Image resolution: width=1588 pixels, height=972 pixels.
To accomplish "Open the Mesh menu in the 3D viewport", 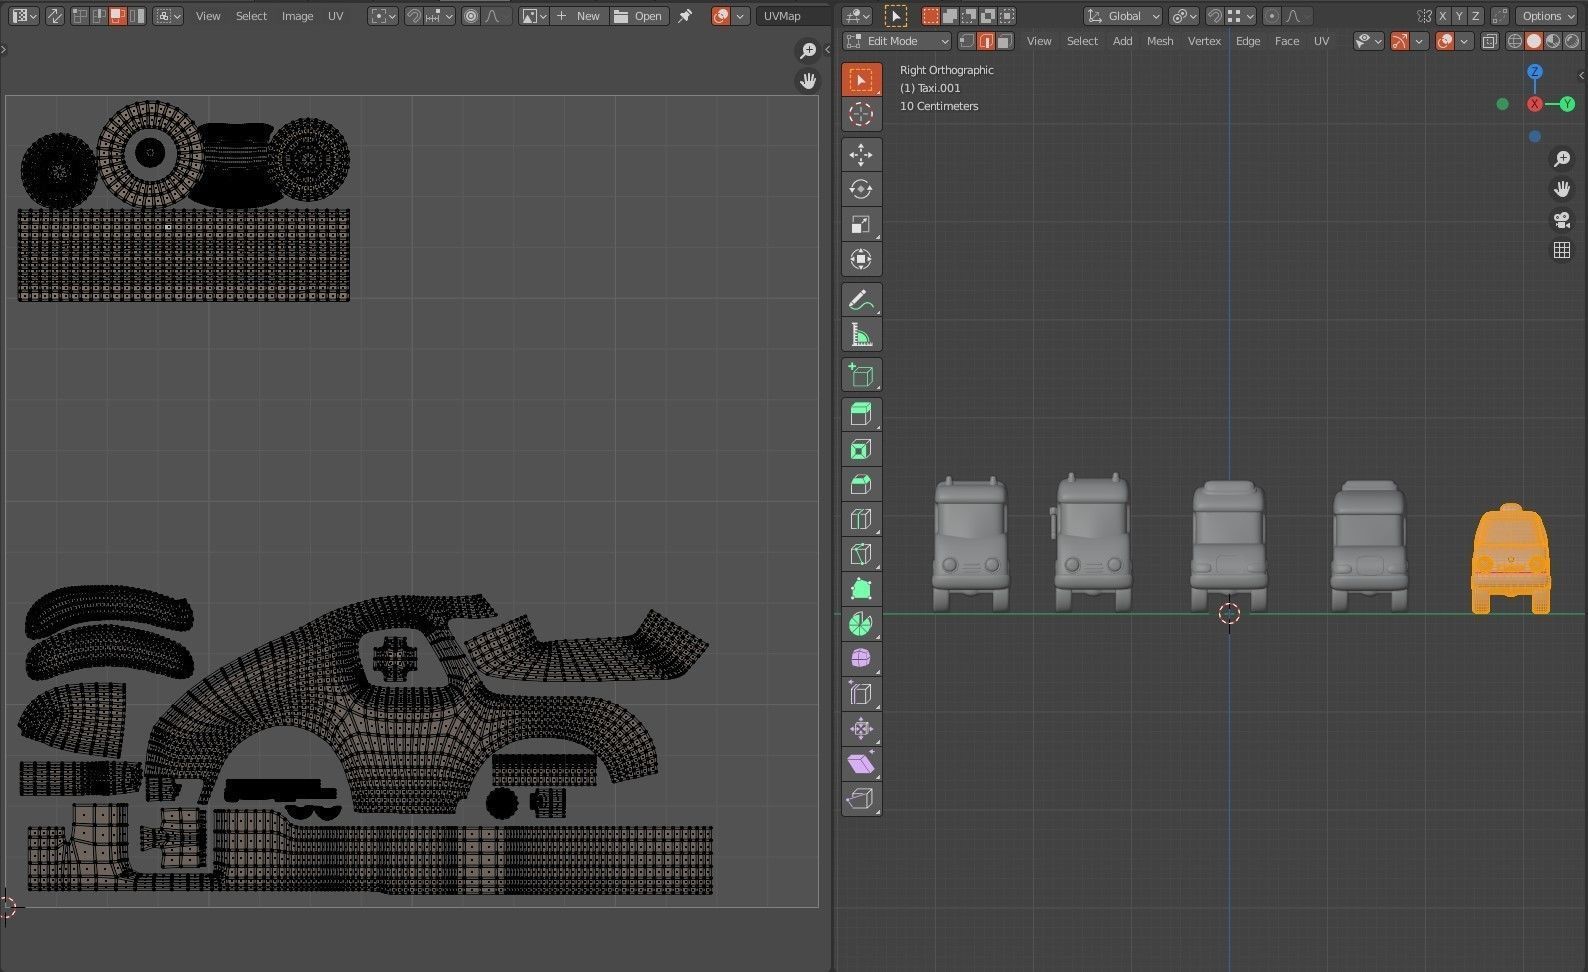I will pos(1160,41).
